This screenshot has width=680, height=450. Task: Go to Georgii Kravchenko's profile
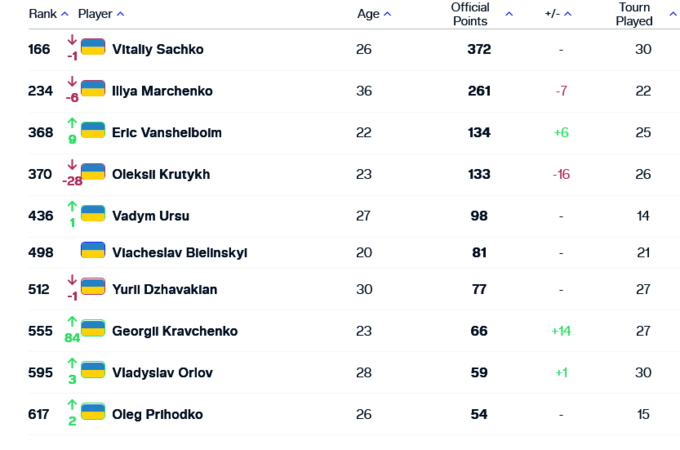[174, 331]
